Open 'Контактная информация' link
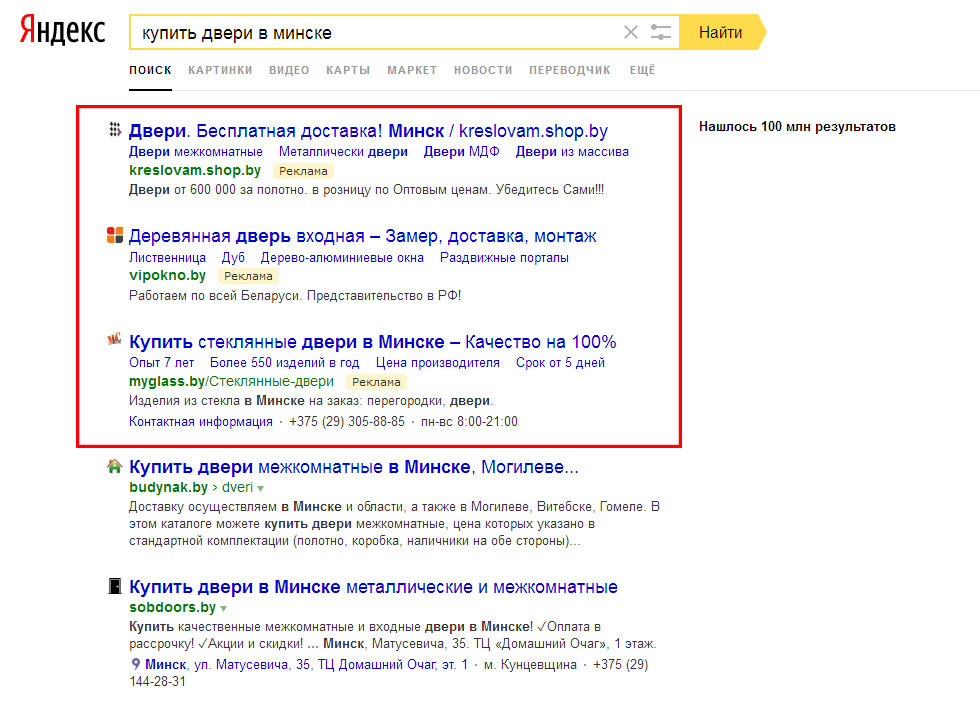The height and width of the screenshot is (704, 980). coord(201,421)
